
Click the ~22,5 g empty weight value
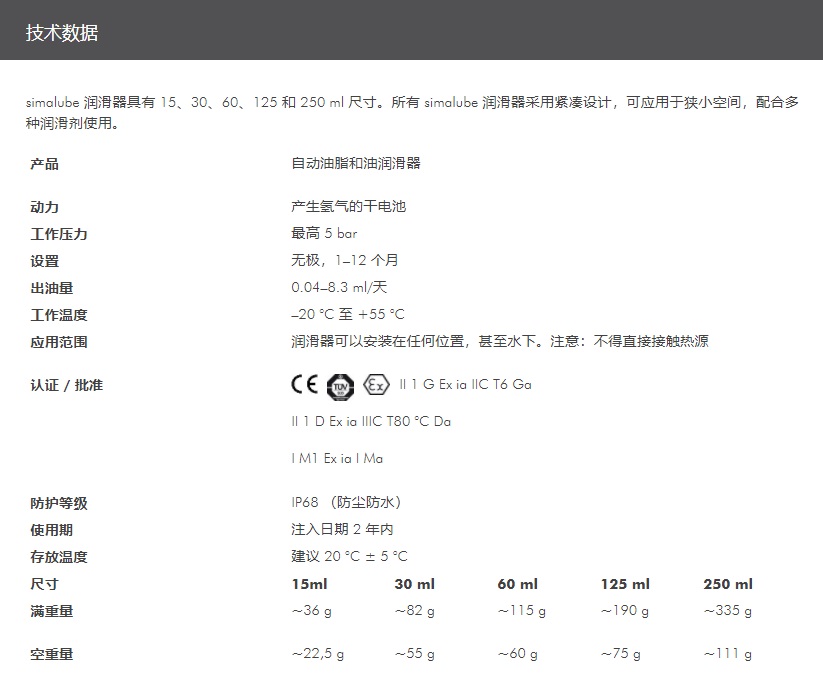coord(318,654)
